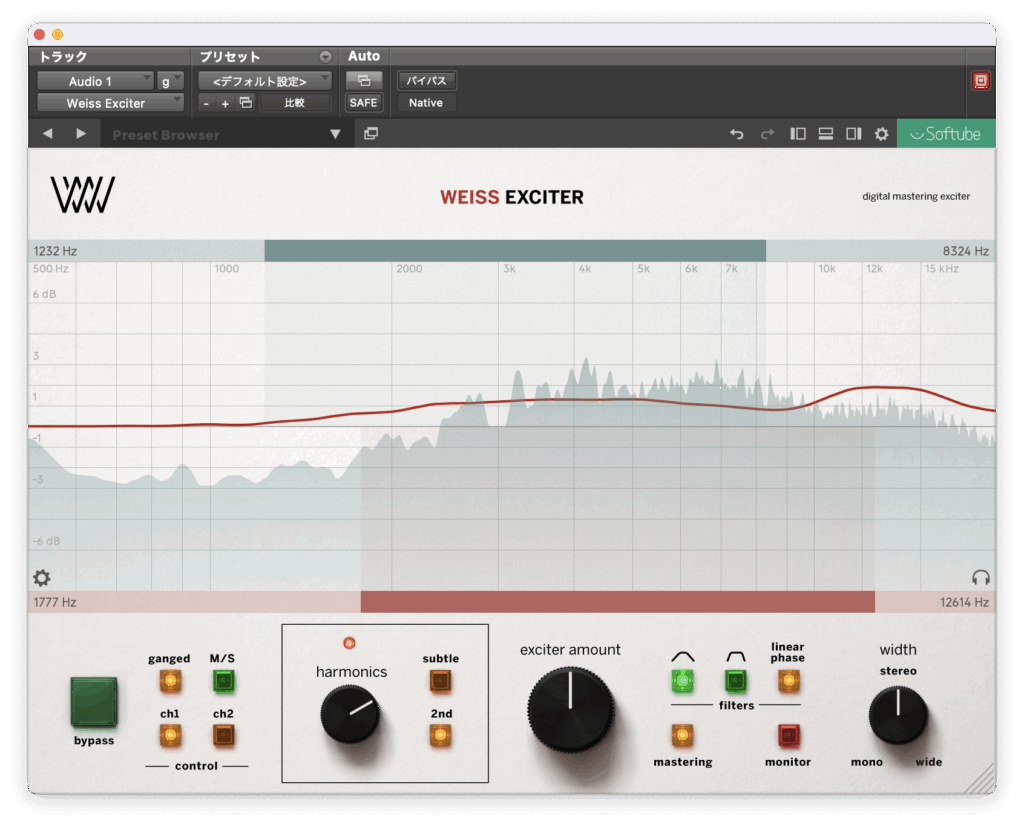The image size is (1024, 827).
Task: Toggle the 2nd harmonics button
Action: pos(440,736)
